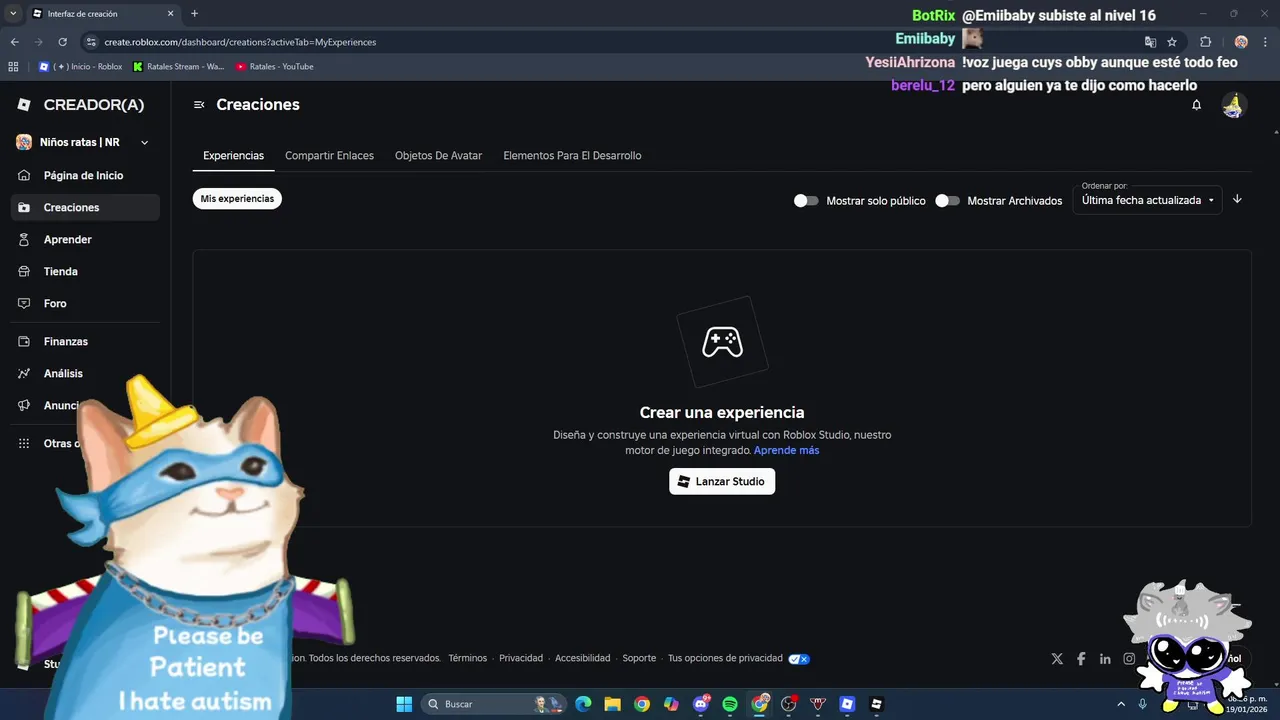The height and width of the screenshot is (720, 1280).
Task: Open the Privacidad footer link
Action: click(x=521, y=658)
